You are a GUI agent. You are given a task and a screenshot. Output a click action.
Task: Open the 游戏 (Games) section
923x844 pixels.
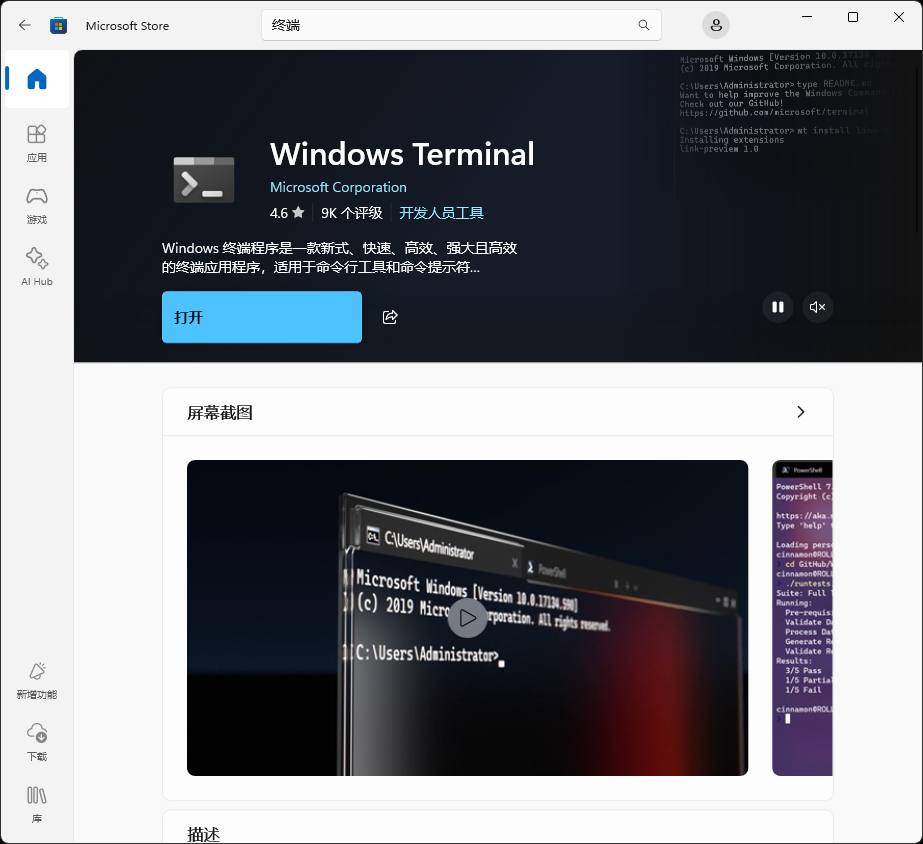coord(37,204)
